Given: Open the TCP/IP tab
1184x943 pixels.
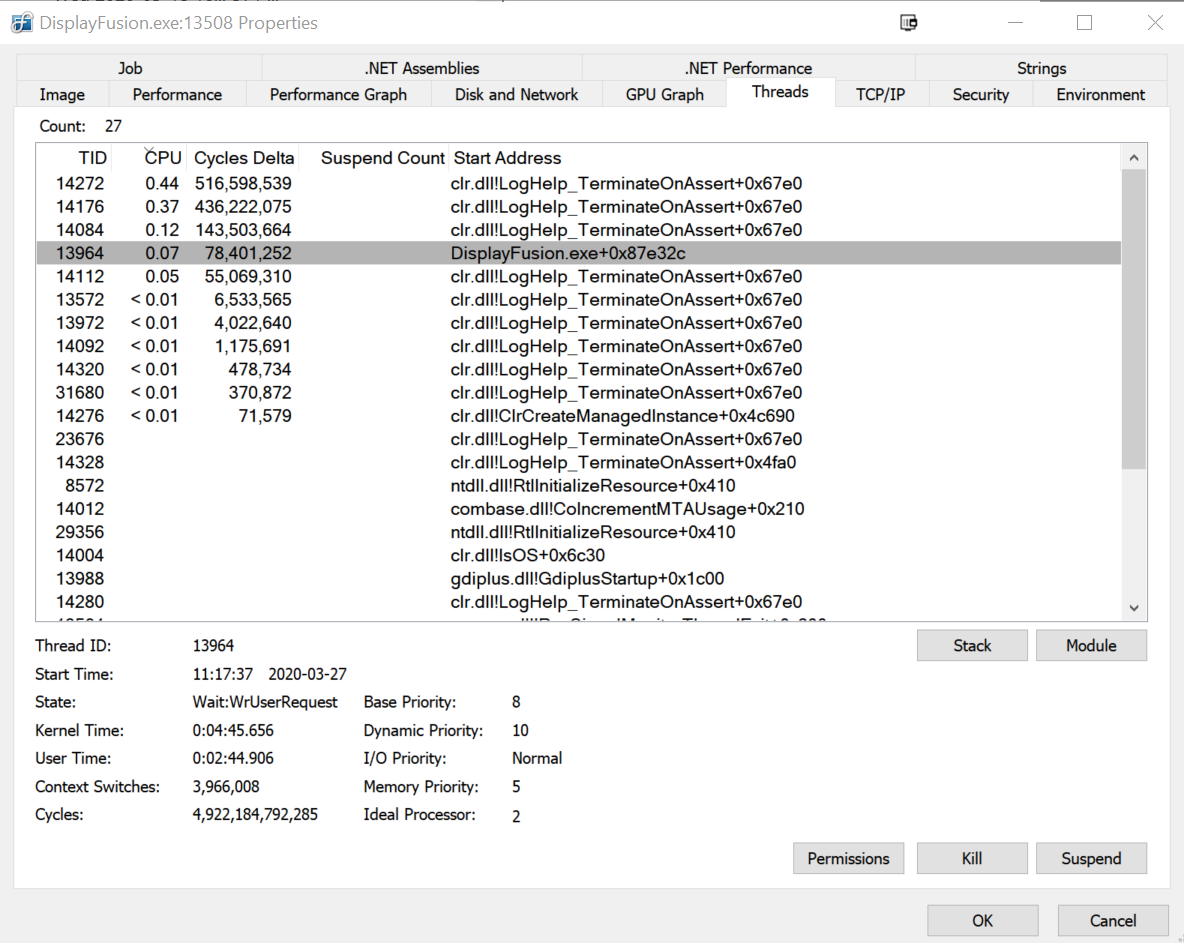Looking at the screenshot, I should (880, 94).
